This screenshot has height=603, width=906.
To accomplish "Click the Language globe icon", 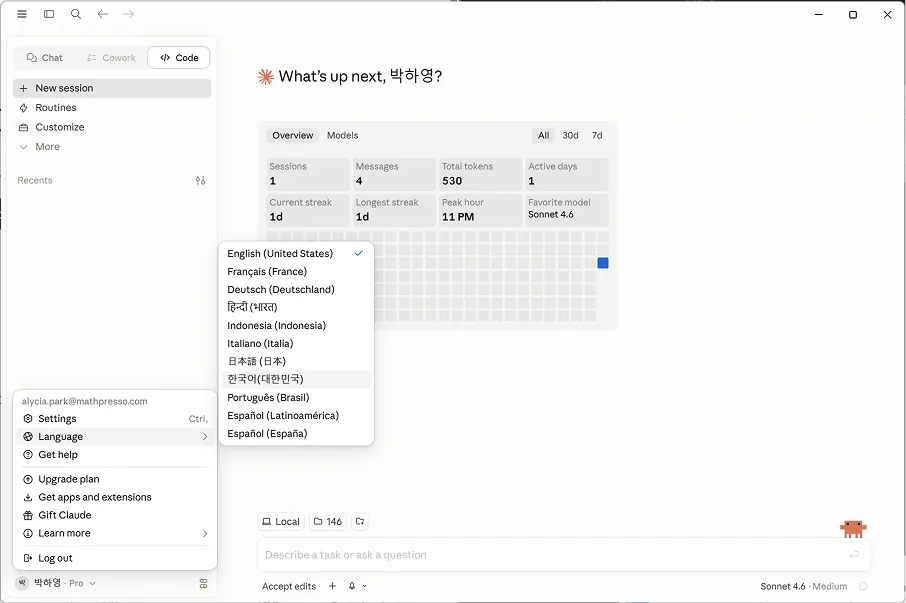I will click(28, 437).
